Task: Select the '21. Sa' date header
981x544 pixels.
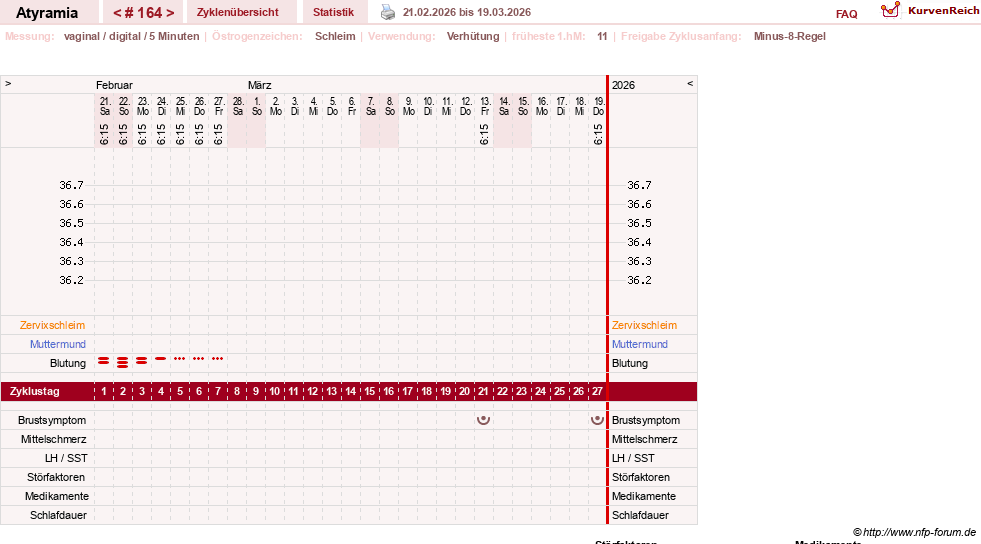Action: (x=104, y=106)
